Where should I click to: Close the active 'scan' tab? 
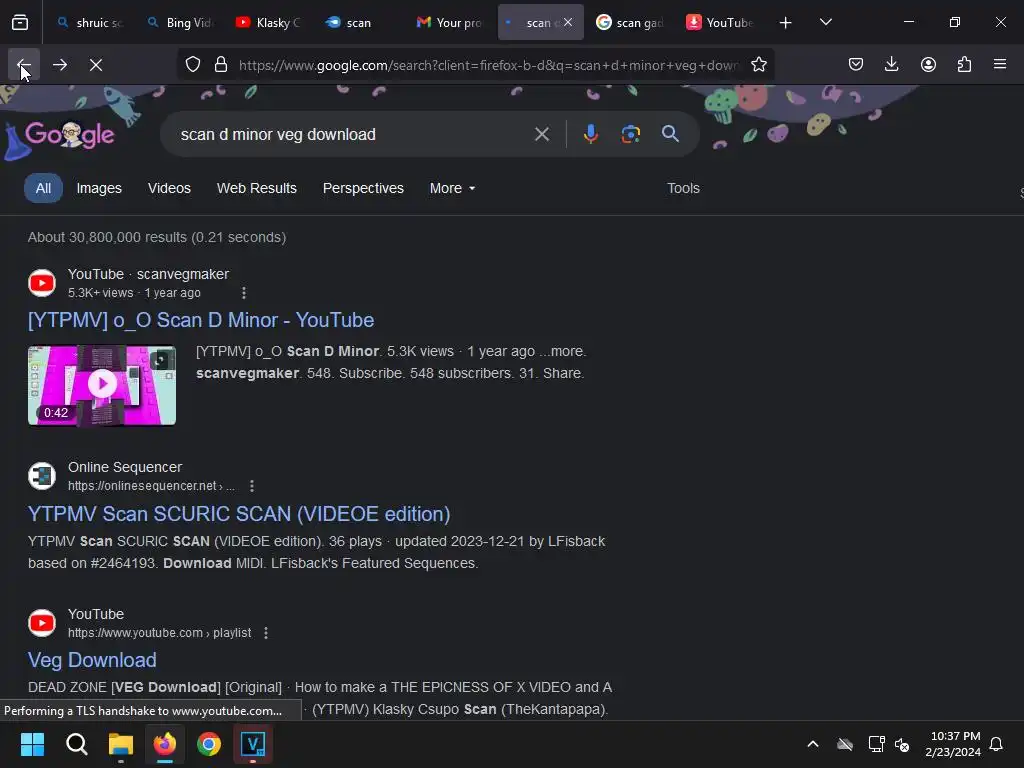coord(568,22)
